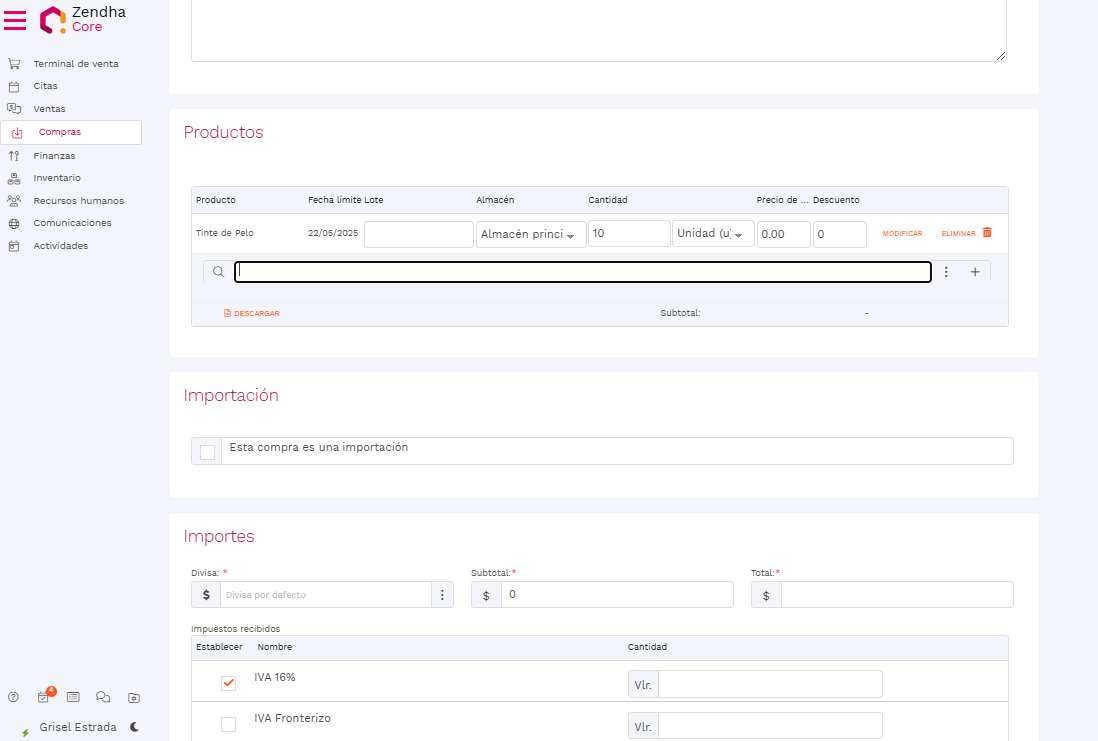Click the DESCARGAR button
This screenshot has height=741, width=1098.
(252, 314)
